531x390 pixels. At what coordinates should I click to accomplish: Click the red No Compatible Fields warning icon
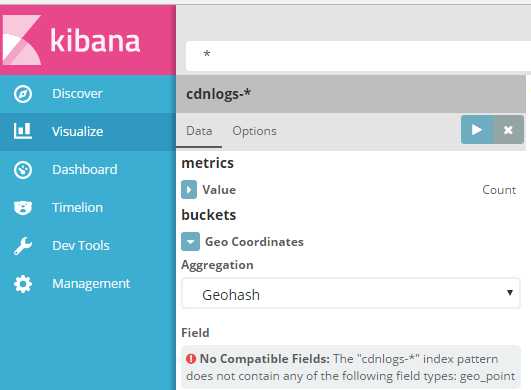(191, 359)
